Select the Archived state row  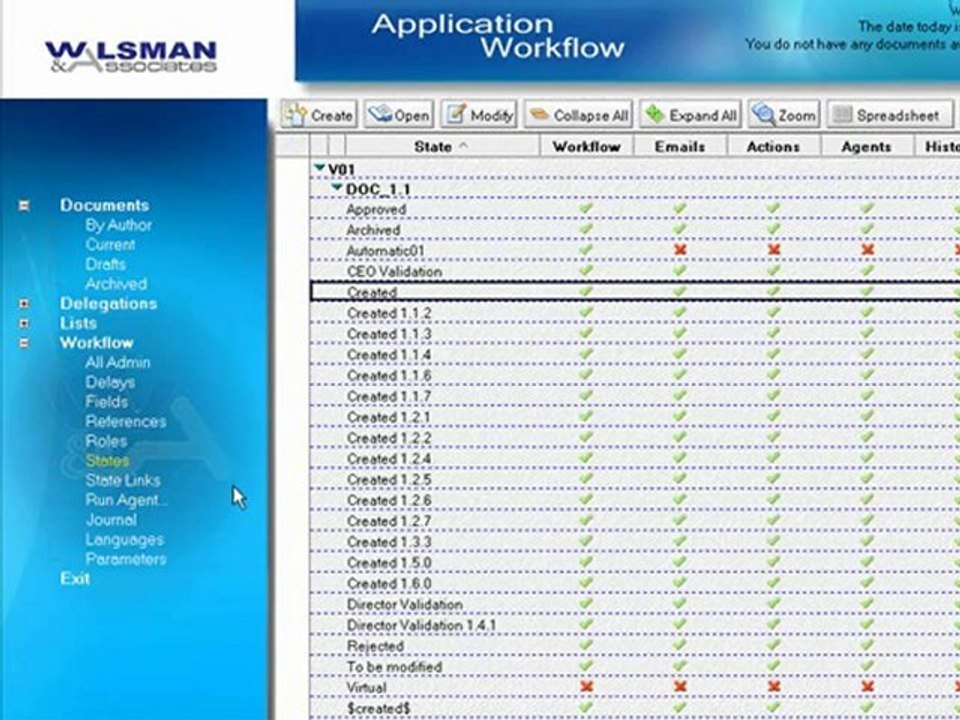tap(635, 230)
